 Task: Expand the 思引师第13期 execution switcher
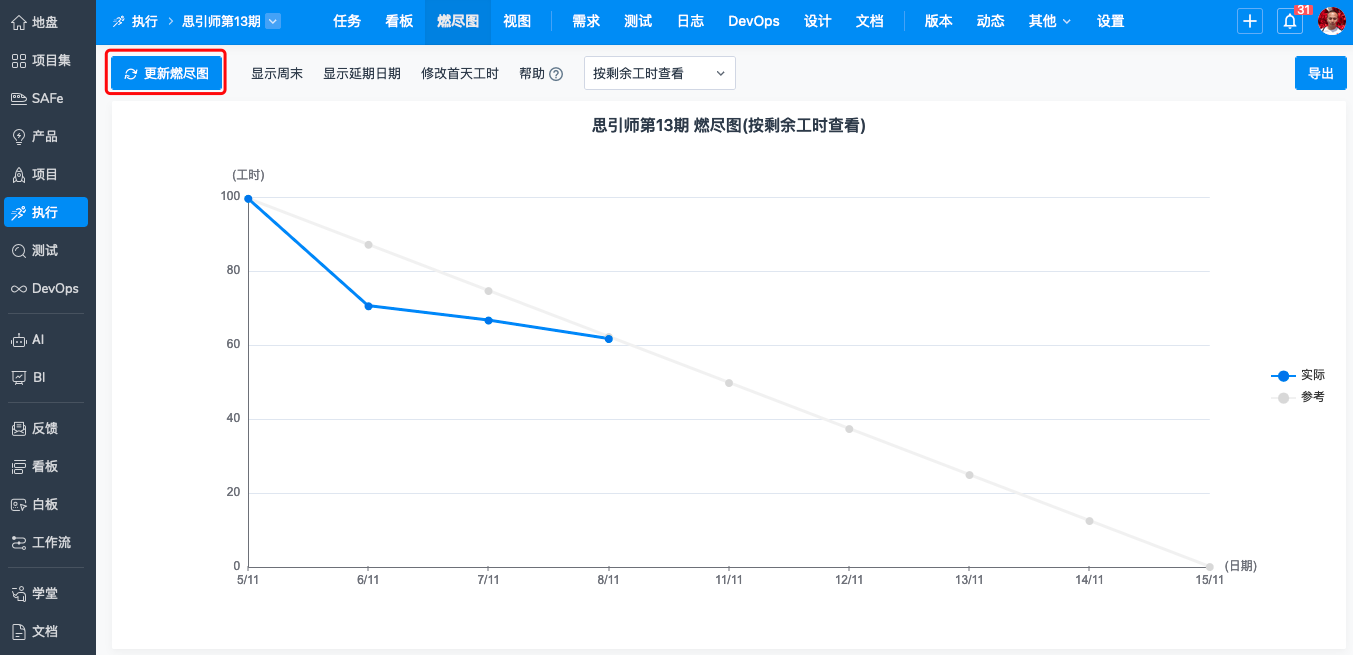click(273, 21)
